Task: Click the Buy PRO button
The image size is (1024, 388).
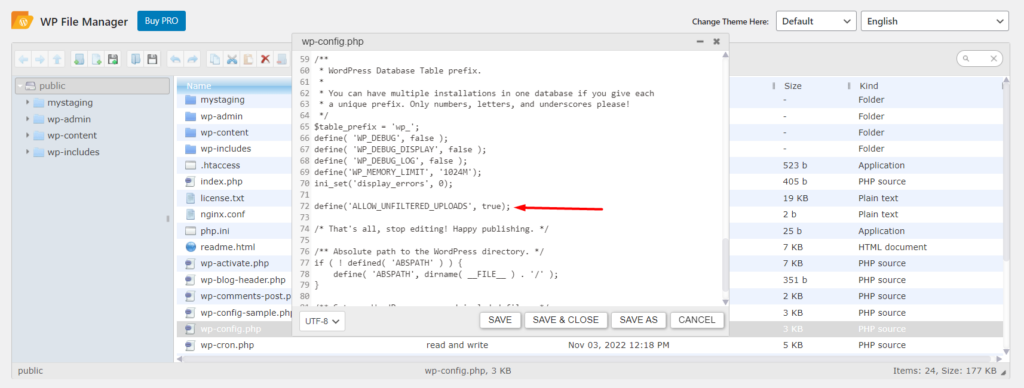Action: coord(161,21)
